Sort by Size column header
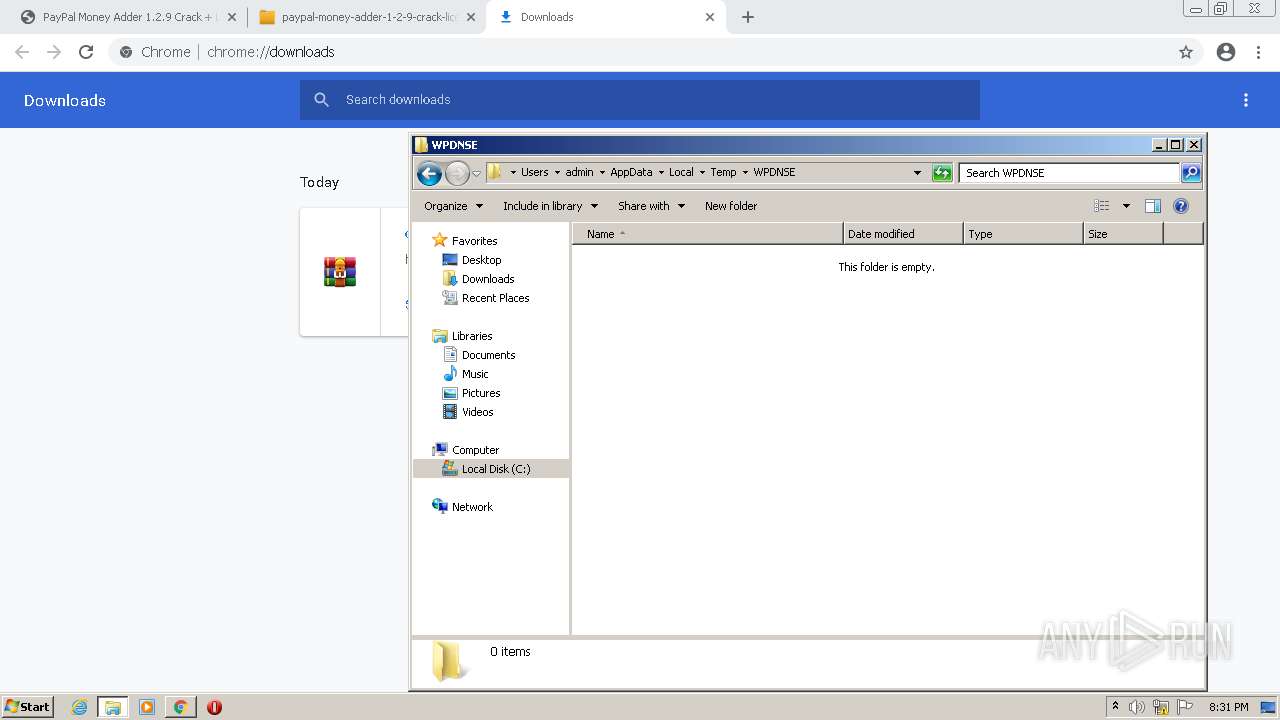Image resolution: width=1280 pixels, height=720 pixels. [x=1123, y=234]
